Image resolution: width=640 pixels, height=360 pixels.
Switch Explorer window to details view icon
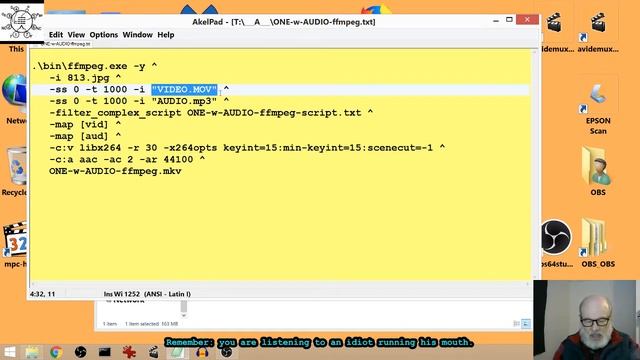pyautogui.click(x=516, y=324)
